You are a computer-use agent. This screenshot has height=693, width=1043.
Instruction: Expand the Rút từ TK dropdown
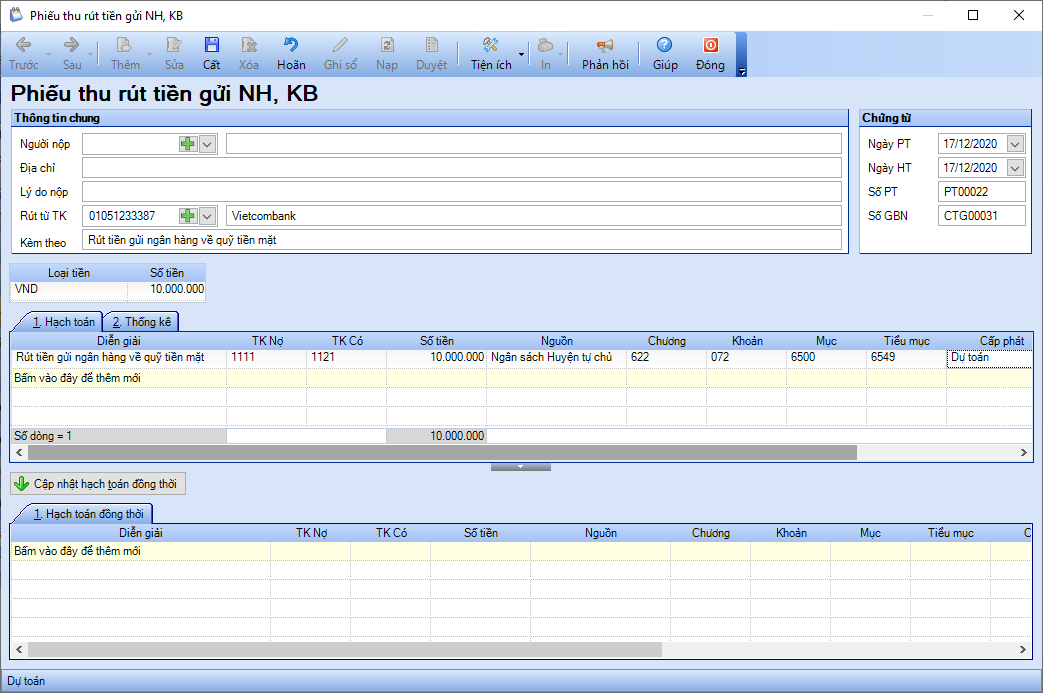click(x=208, y=215)
